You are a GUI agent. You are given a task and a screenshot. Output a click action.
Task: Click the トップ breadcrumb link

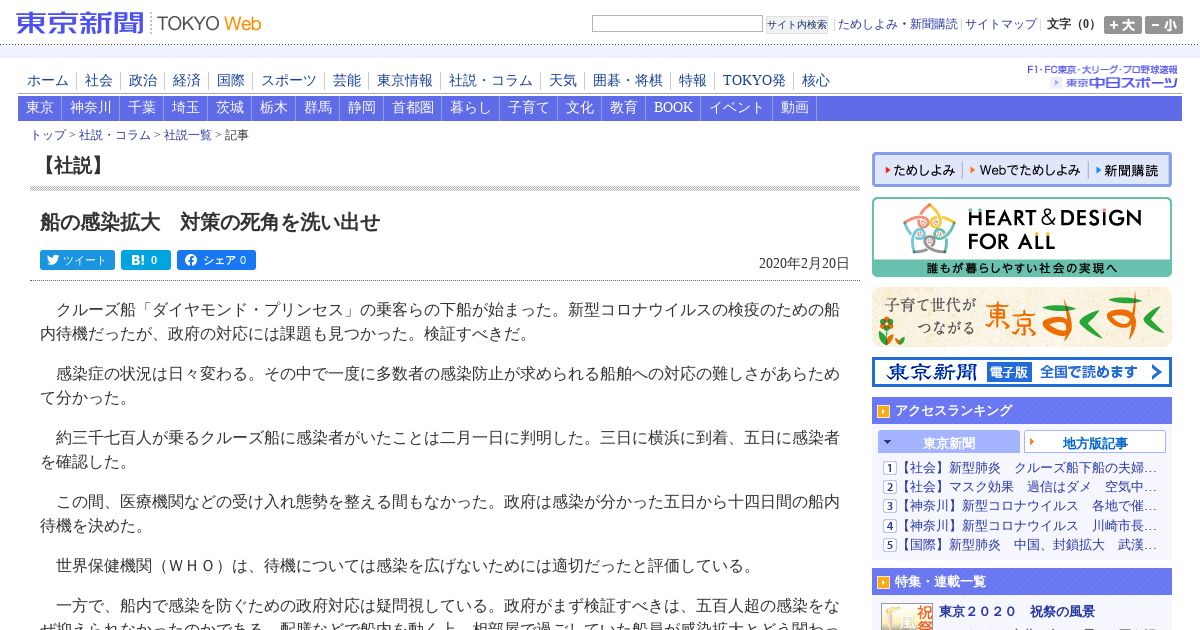[x=48, y=135]
